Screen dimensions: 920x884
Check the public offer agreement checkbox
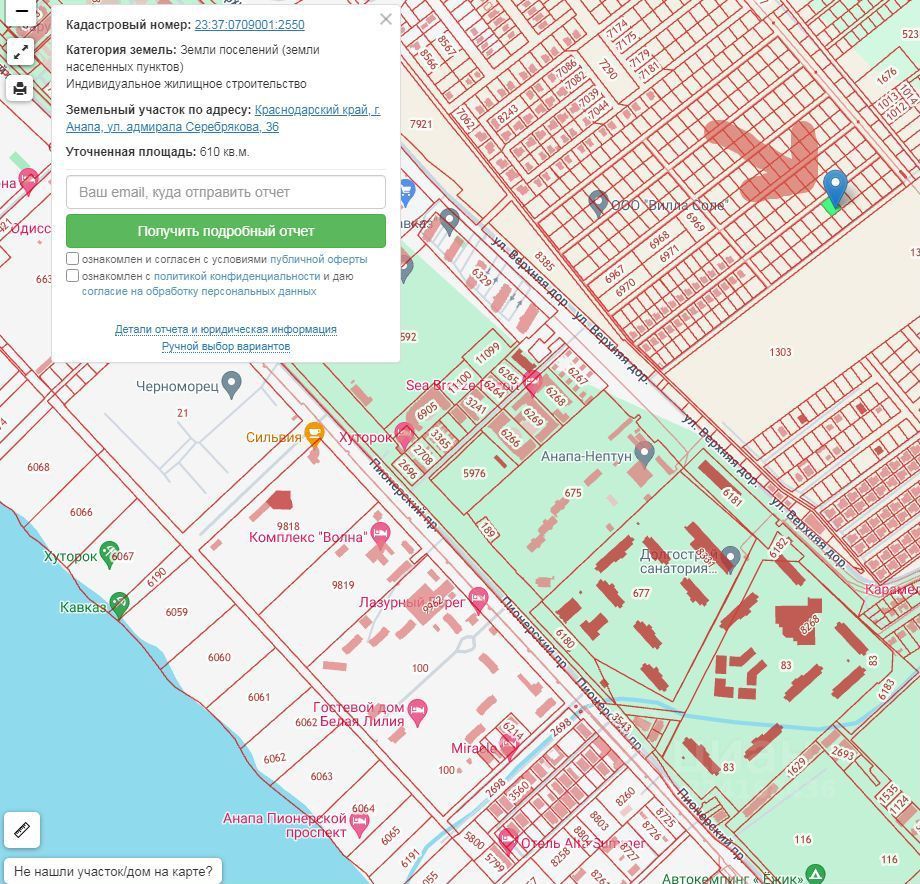tap(72, 259)
